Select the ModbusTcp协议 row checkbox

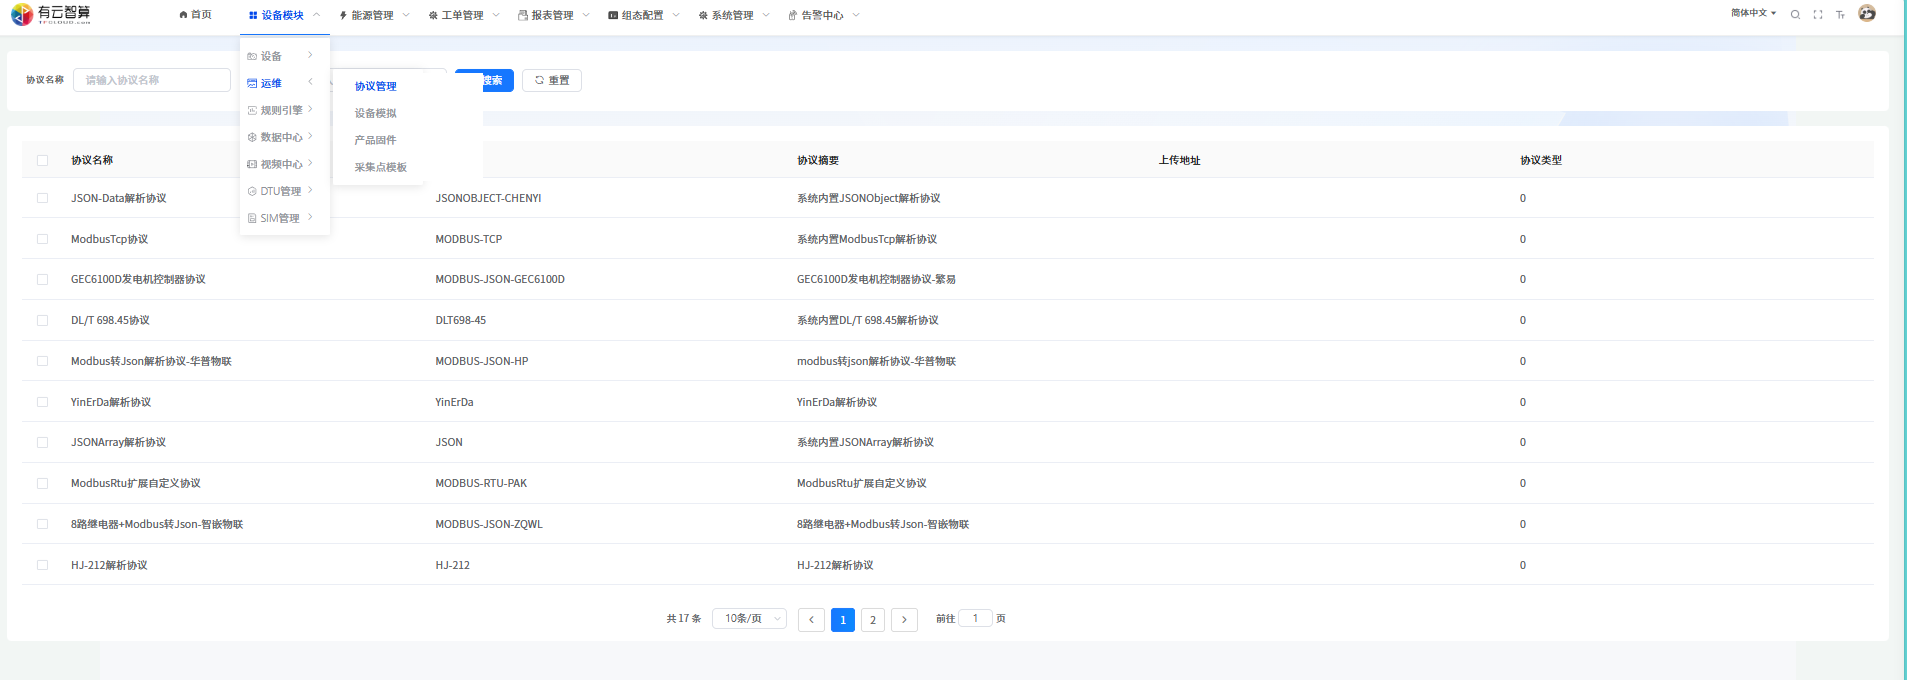[42, 239]
